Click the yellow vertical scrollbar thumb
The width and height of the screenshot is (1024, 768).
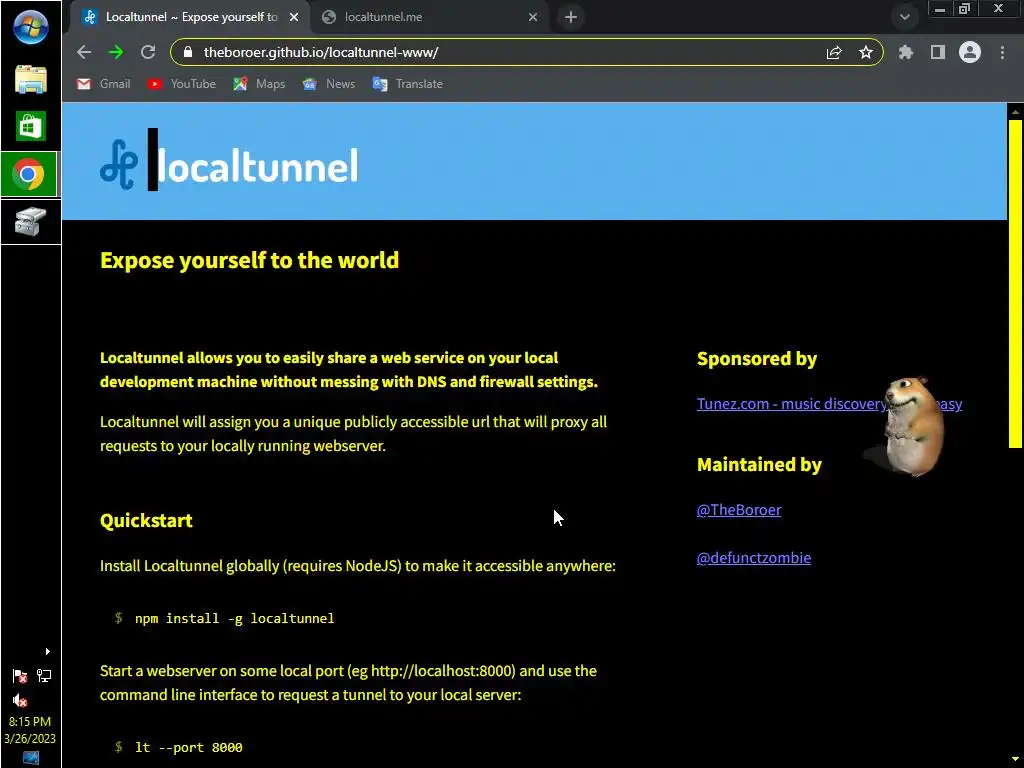click(x=1015, y=283)
